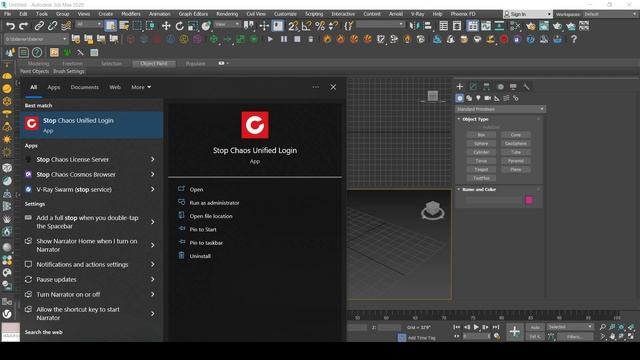Expand Stop Chaos Cosmos Browser arrow
The image size is (640, 360).
152,175
